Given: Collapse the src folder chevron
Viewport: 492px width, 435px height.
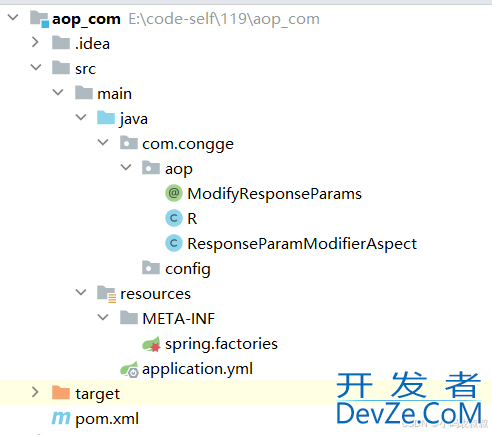Looking at the screenshot, I should click(36, 67).
